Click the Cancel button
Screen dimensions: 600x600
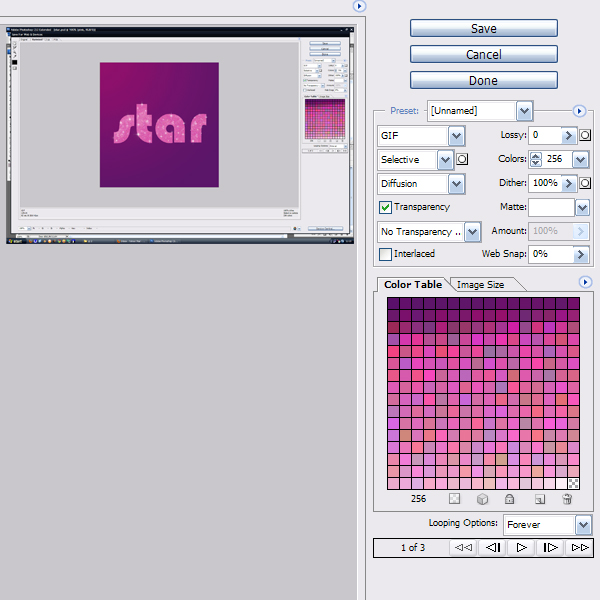484,54
